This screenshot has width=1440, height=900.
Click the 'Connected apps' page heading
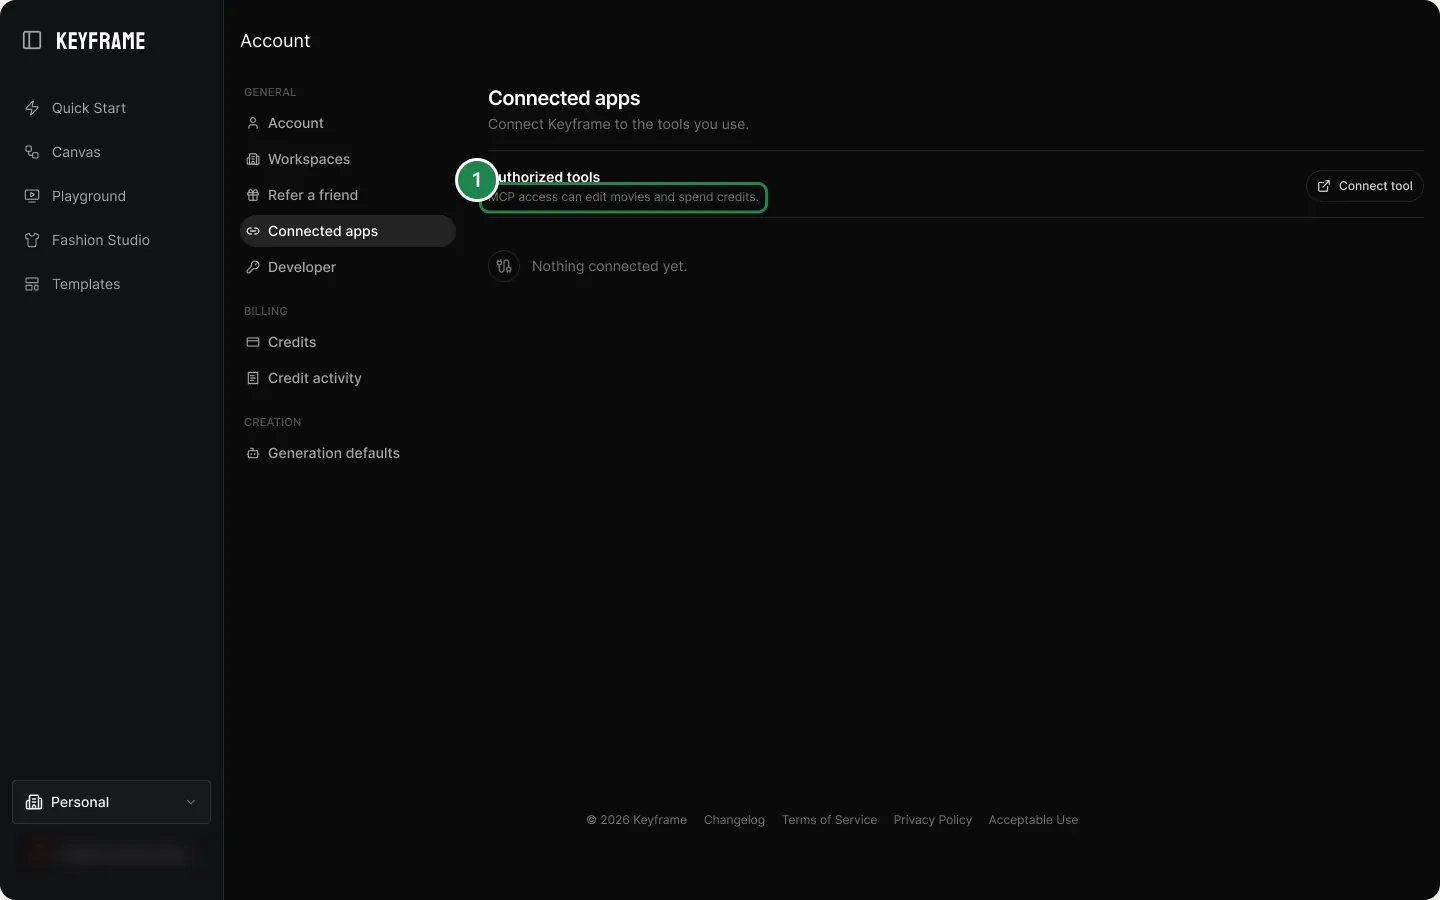[564, 98]
